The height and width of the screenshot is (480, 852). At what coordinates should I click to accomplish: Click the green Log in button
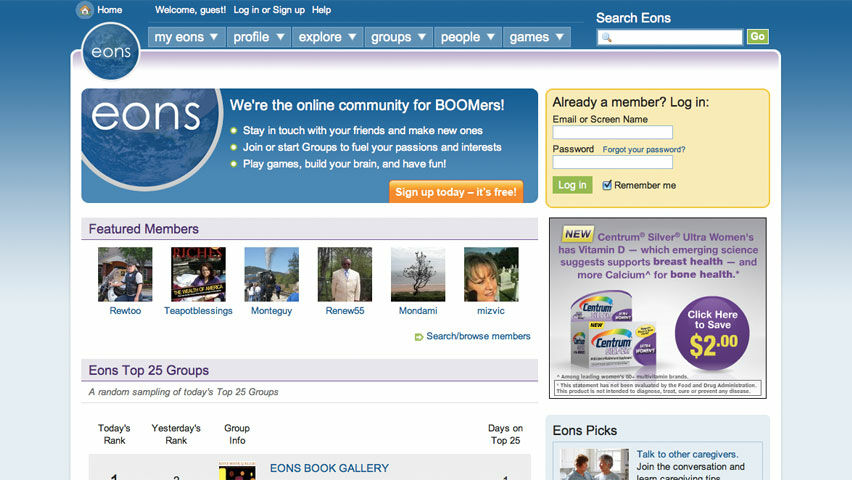pos(572,185)
